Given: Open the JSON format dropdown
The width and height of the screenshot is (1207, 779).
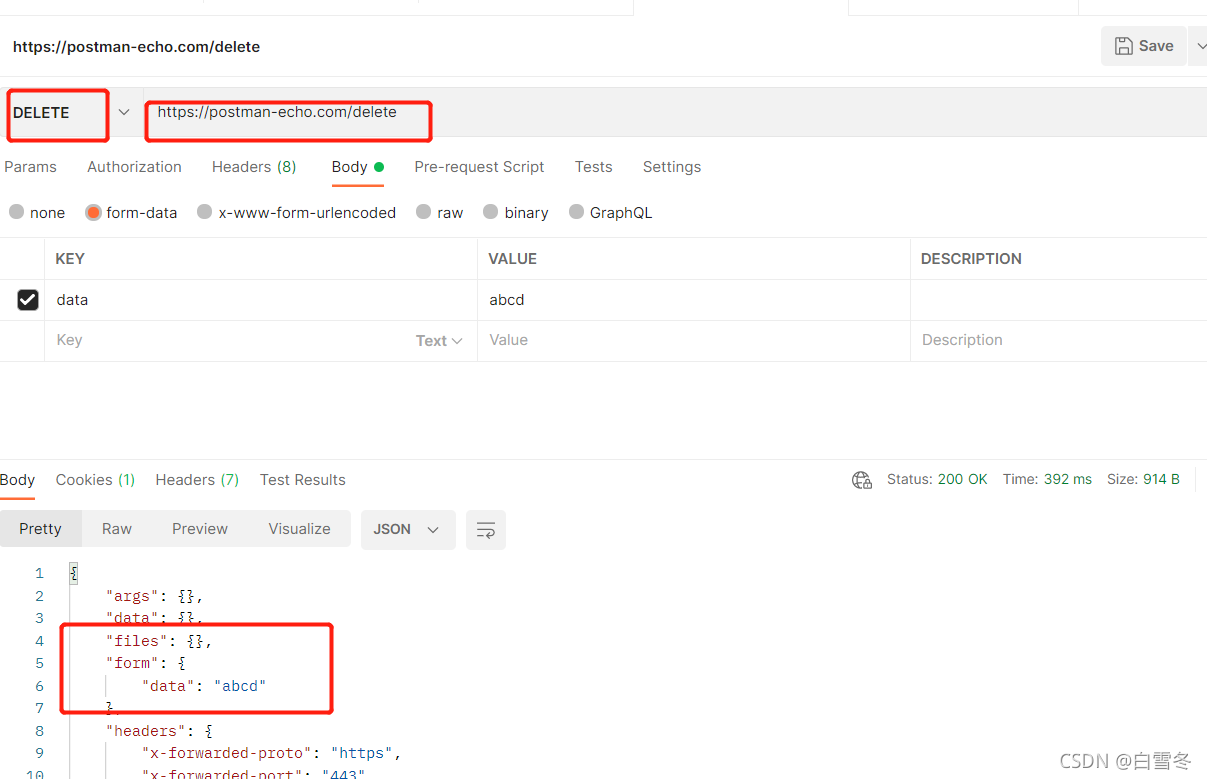Looking at the screenshot, I should pos(408,529).
